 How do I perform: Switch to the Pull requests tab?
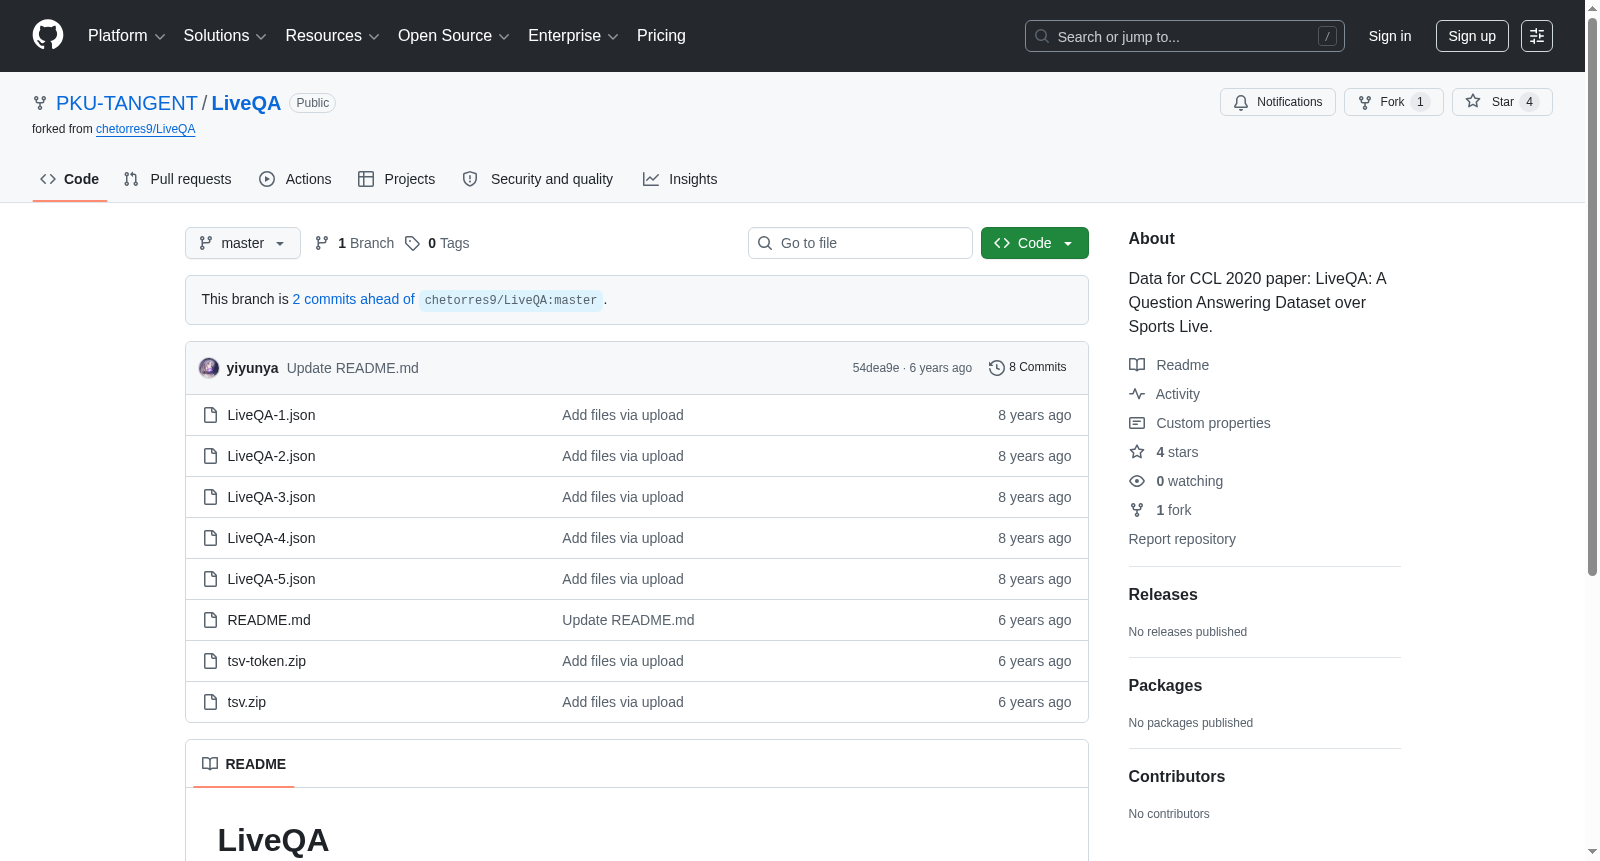(x=178, y=179)
